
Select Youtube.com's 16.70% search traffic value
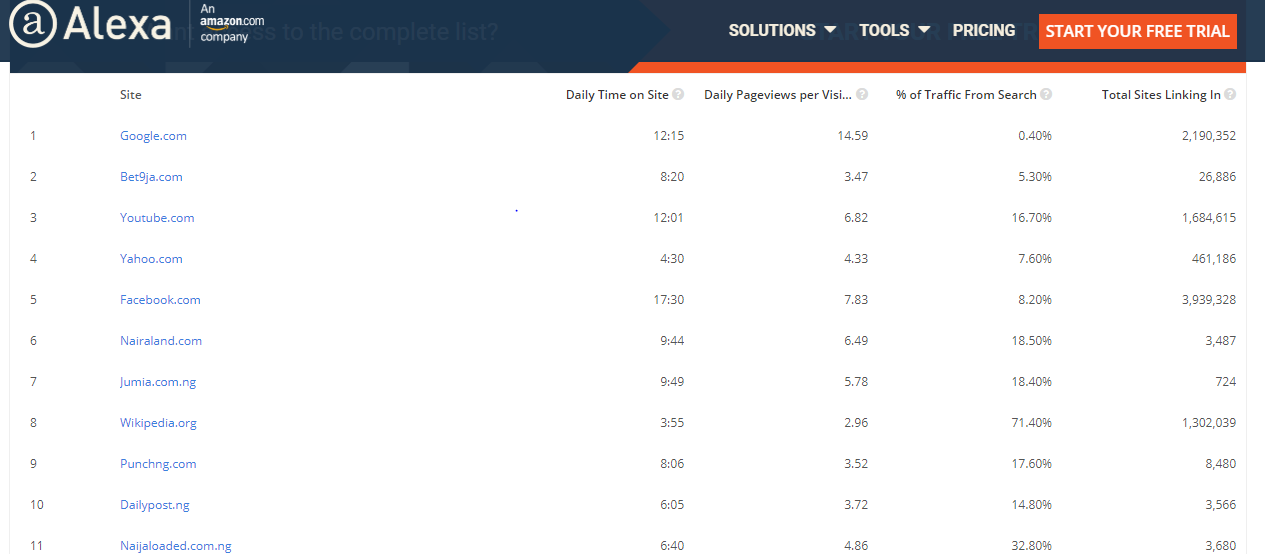tap(1032, 218)
